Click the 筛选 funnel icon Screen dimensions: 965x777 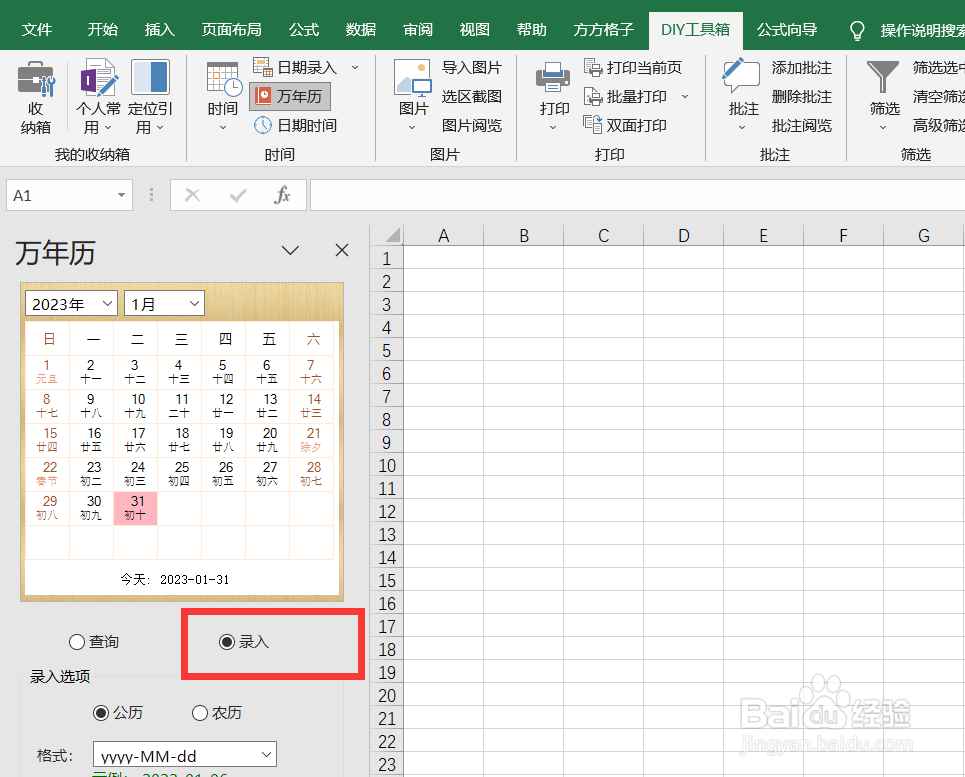point(883,78)
